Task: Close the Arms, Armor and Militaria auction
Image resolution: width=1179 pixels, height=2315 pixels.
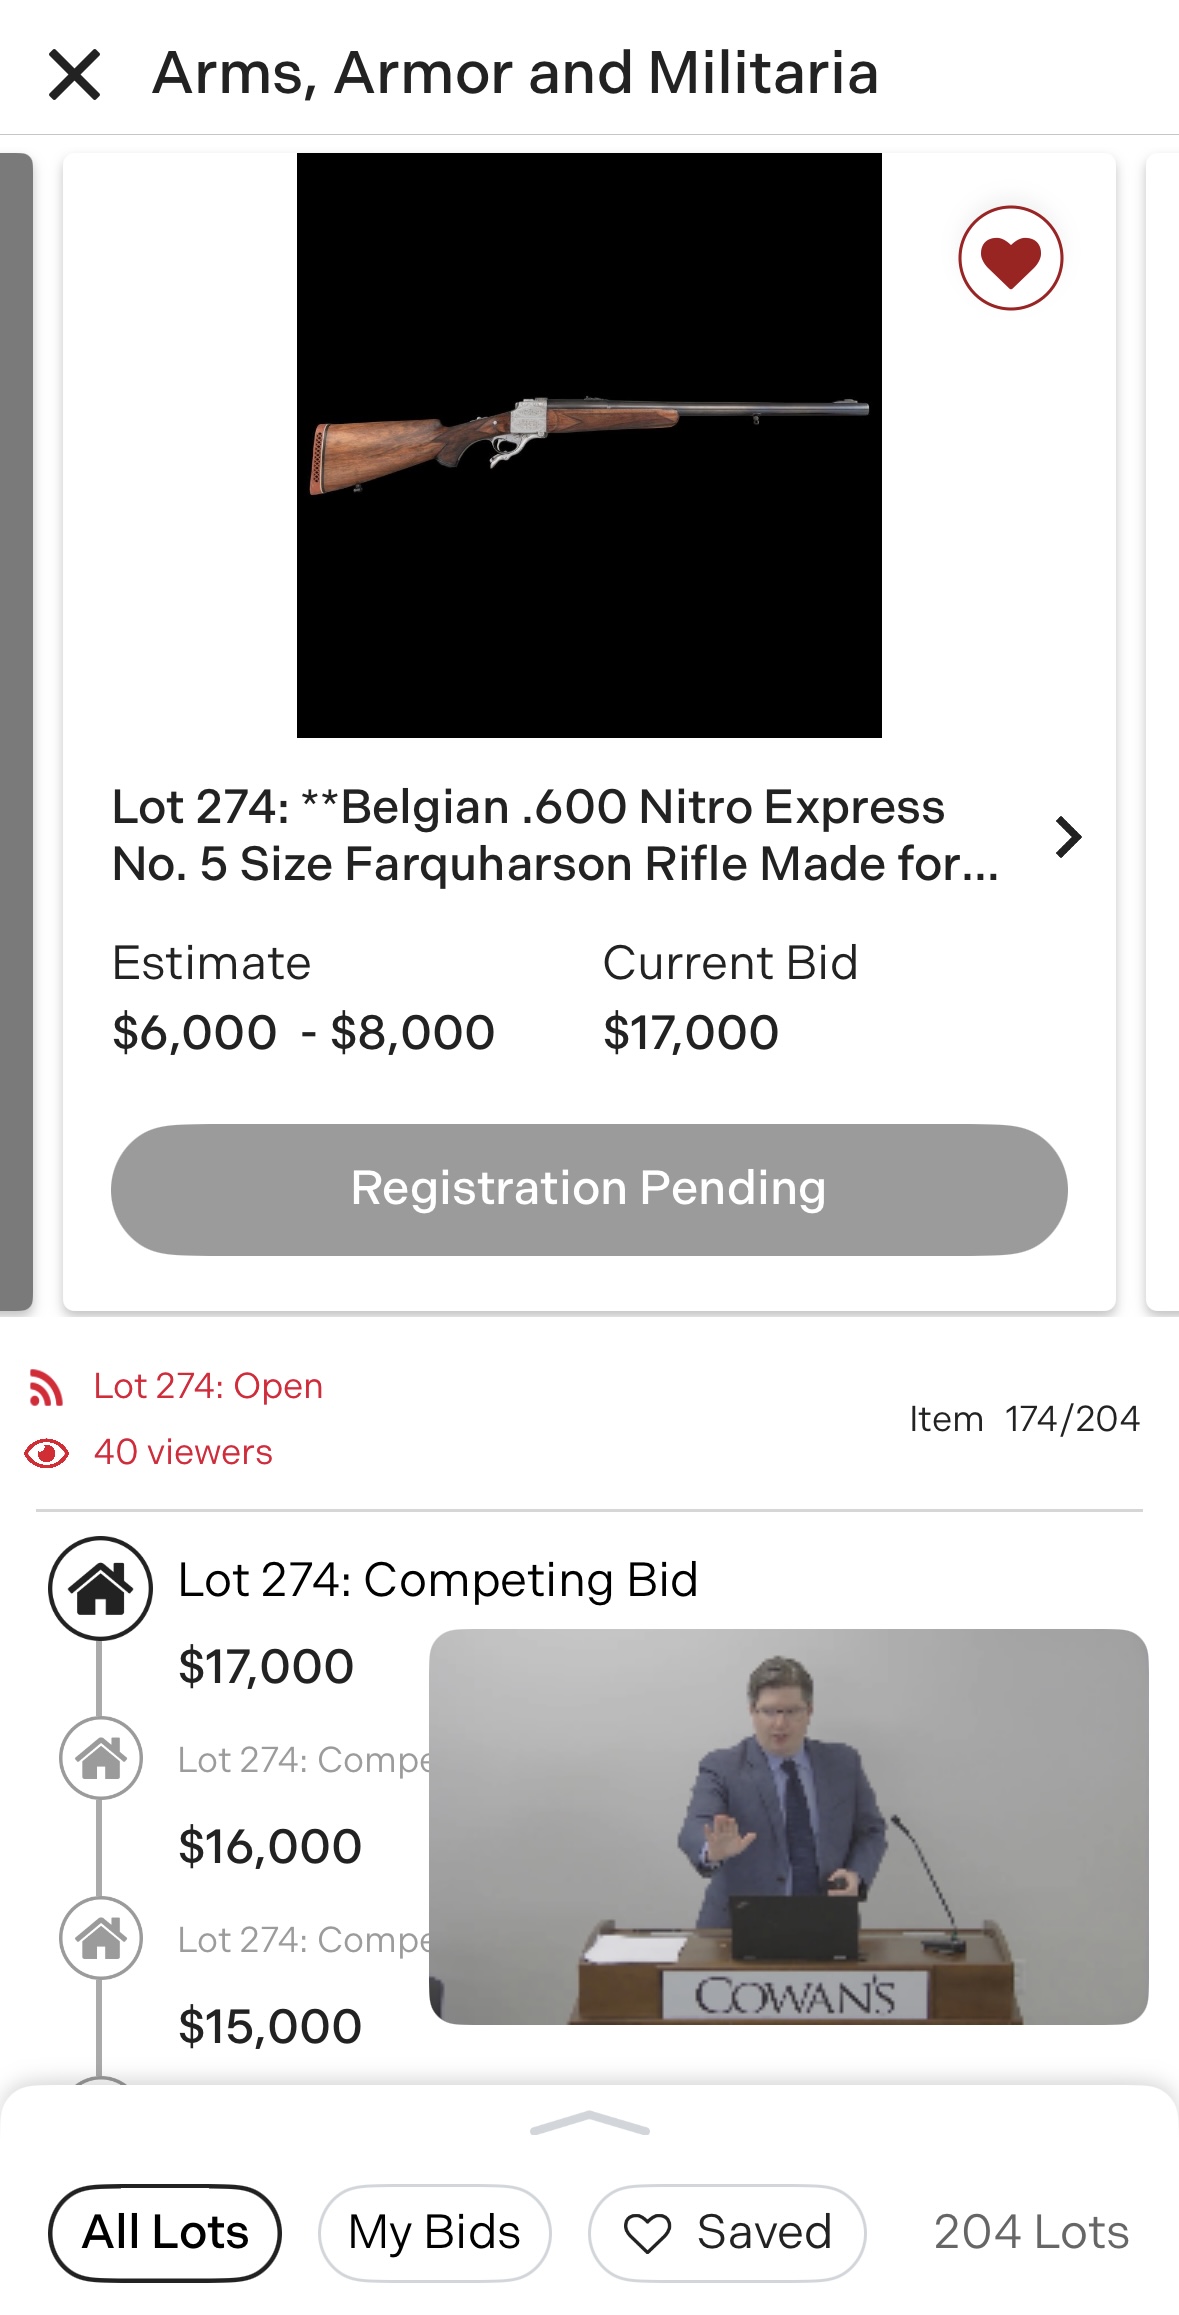Action: point(74,75)
